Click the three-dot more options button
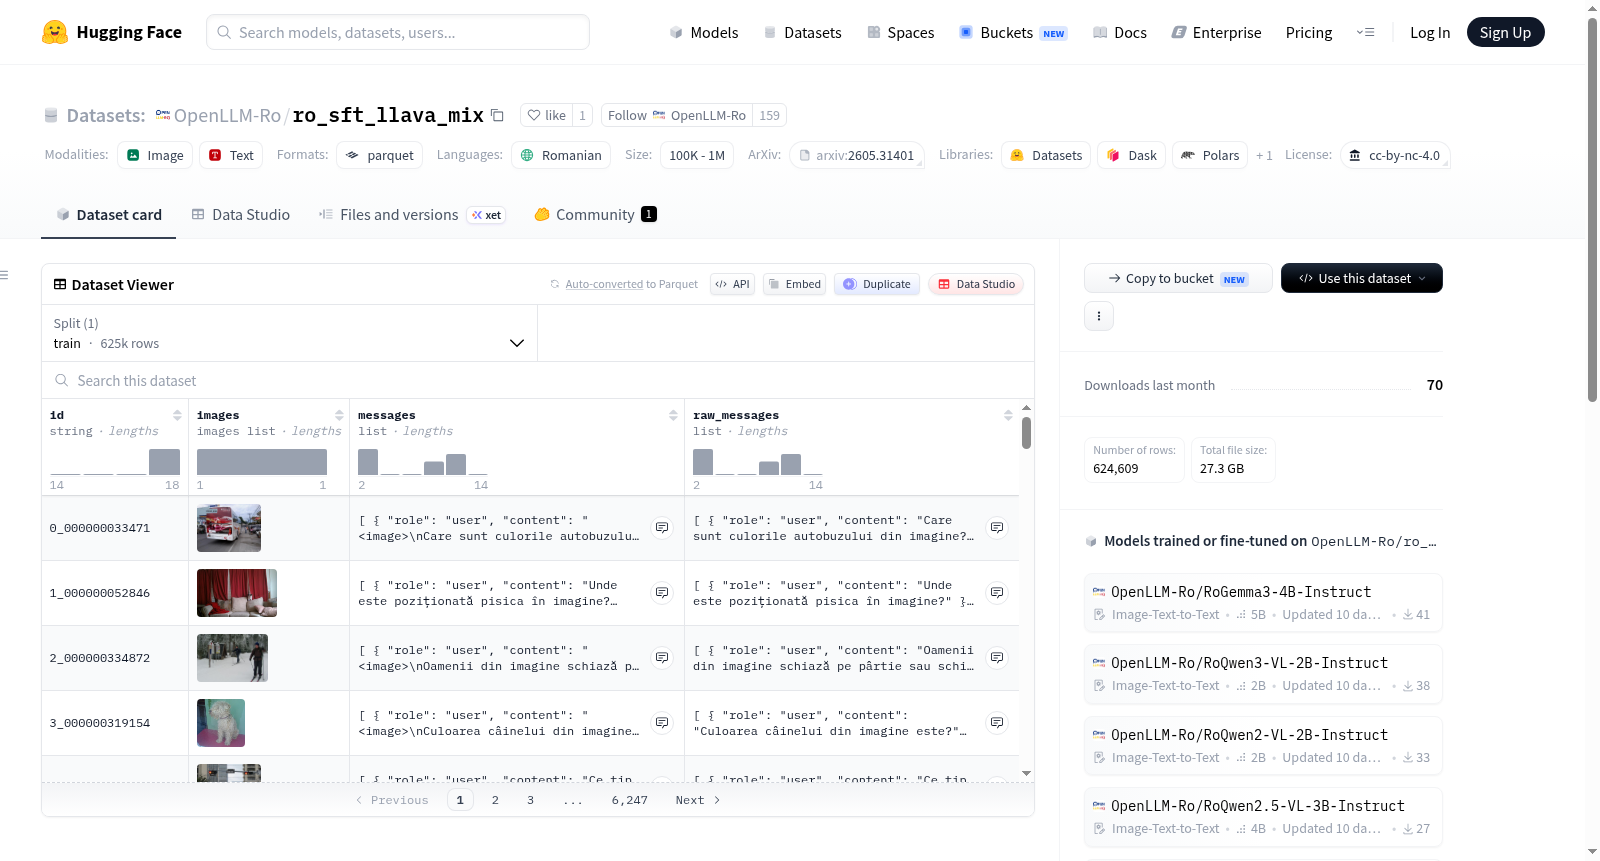 click(1099, 316)
